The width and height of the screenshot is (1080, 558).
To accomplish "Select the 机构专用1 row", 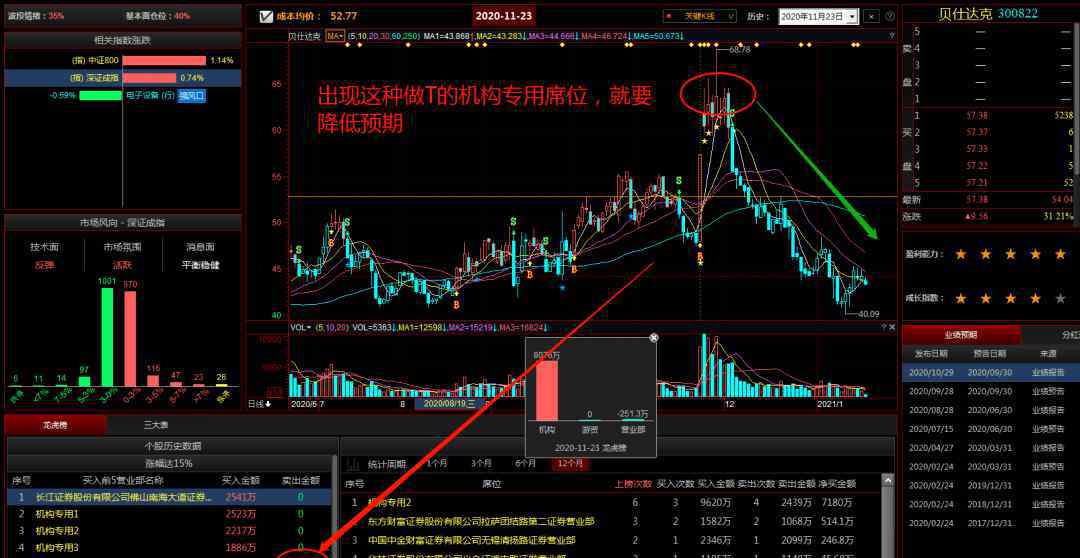I will coord(169,514).
